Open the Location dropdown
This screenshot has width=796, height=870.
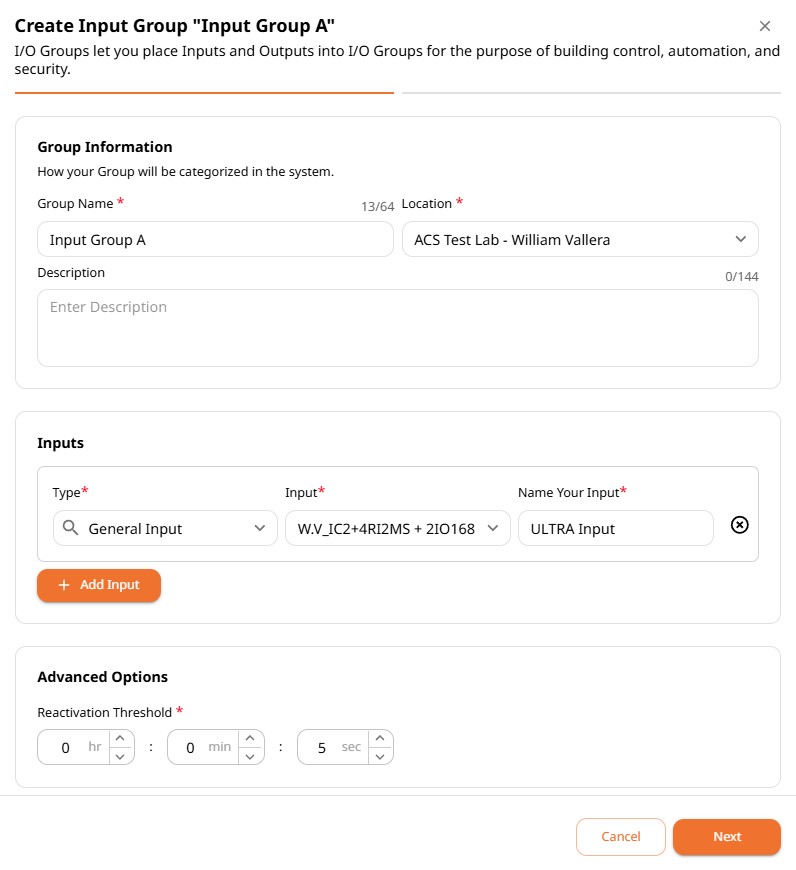click(580, 239)
